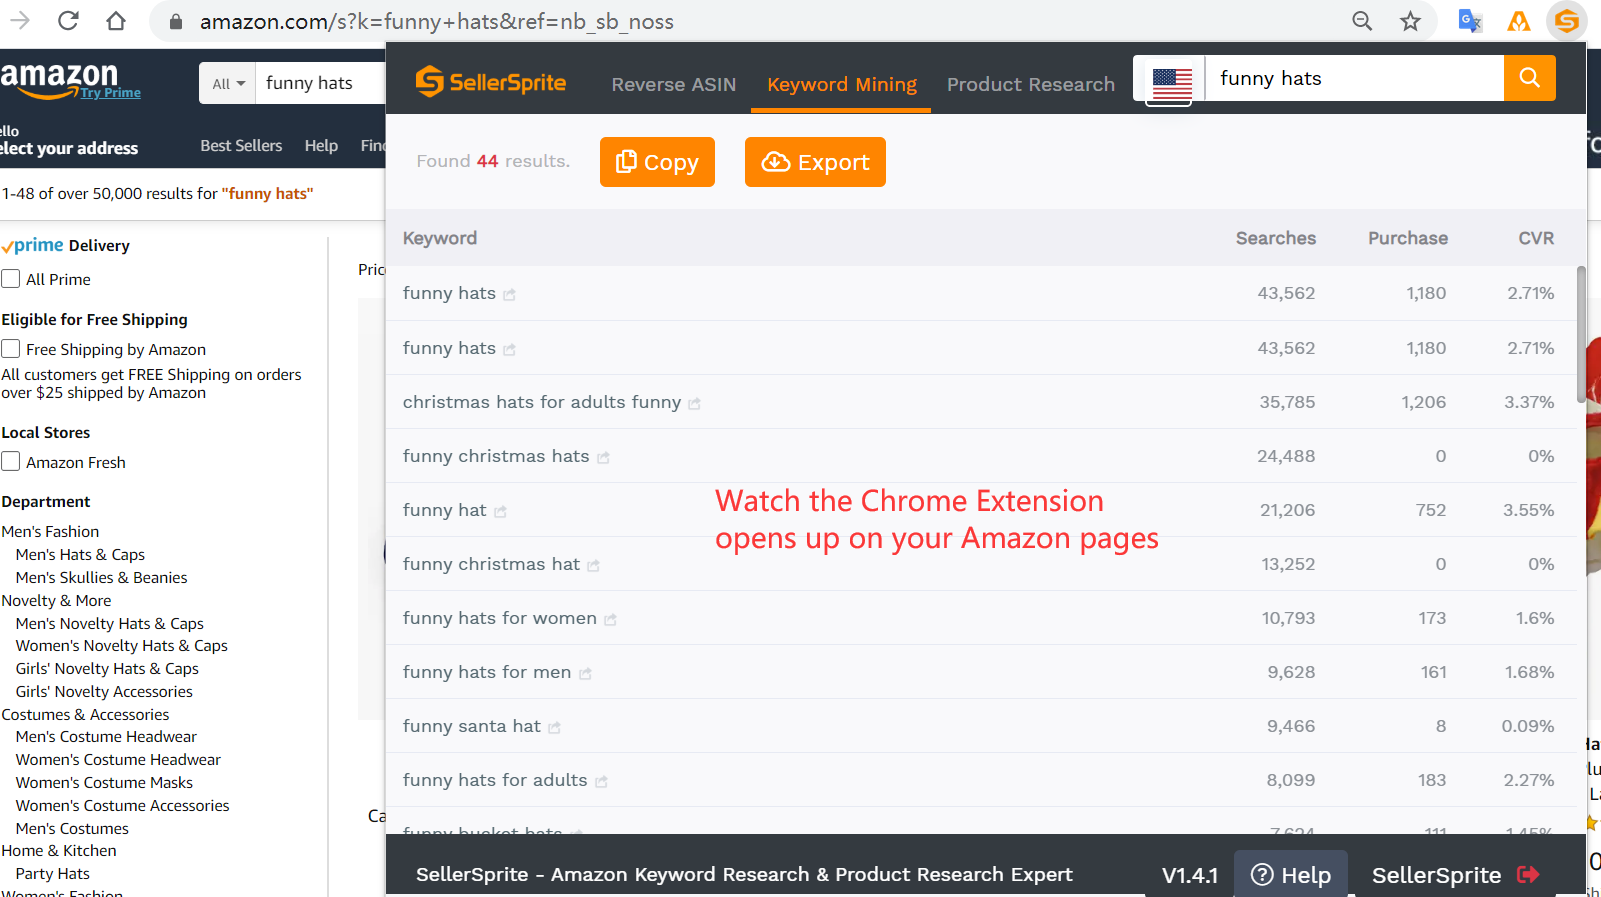Click the browser zoom magnifier icon

[x=1362, y=21]
